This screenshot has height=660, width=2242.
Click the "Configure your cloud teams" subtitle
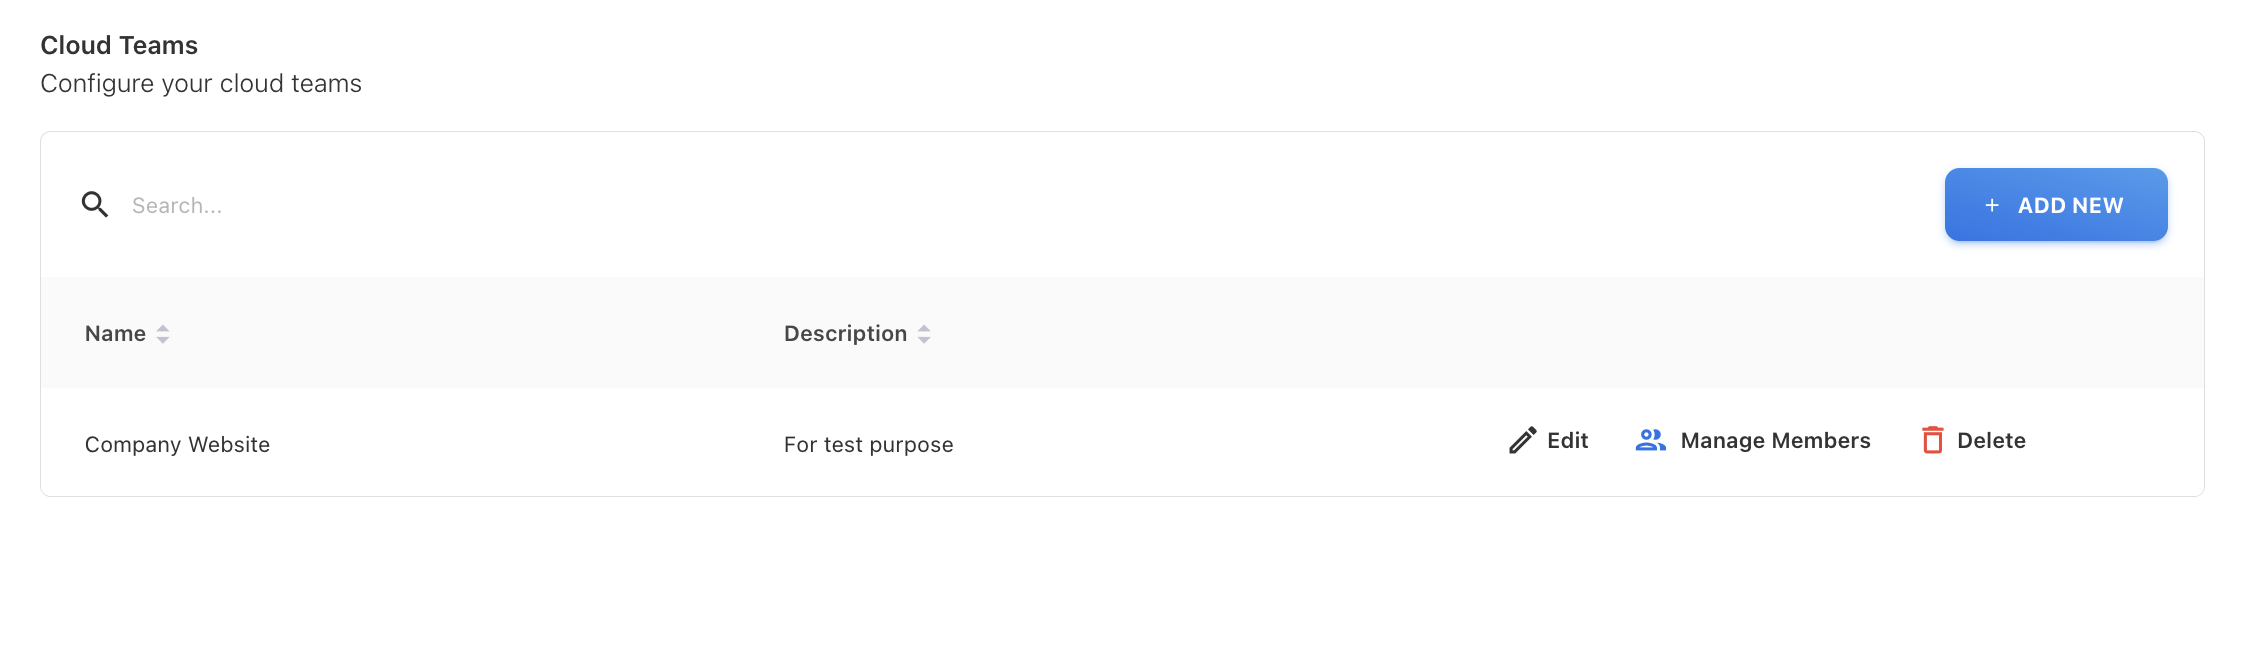(x=201, y=84)
